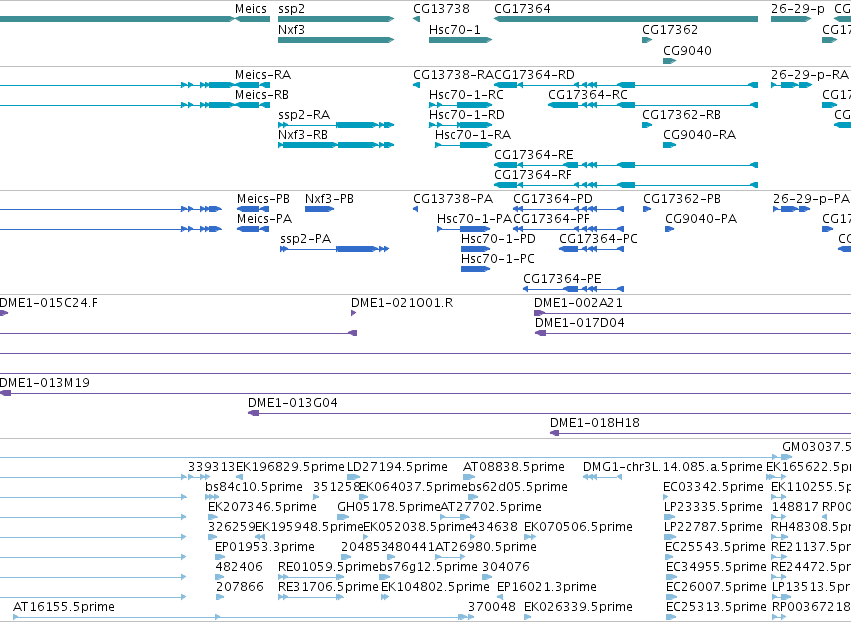Select the EP01953.3prime EST label

265,547
